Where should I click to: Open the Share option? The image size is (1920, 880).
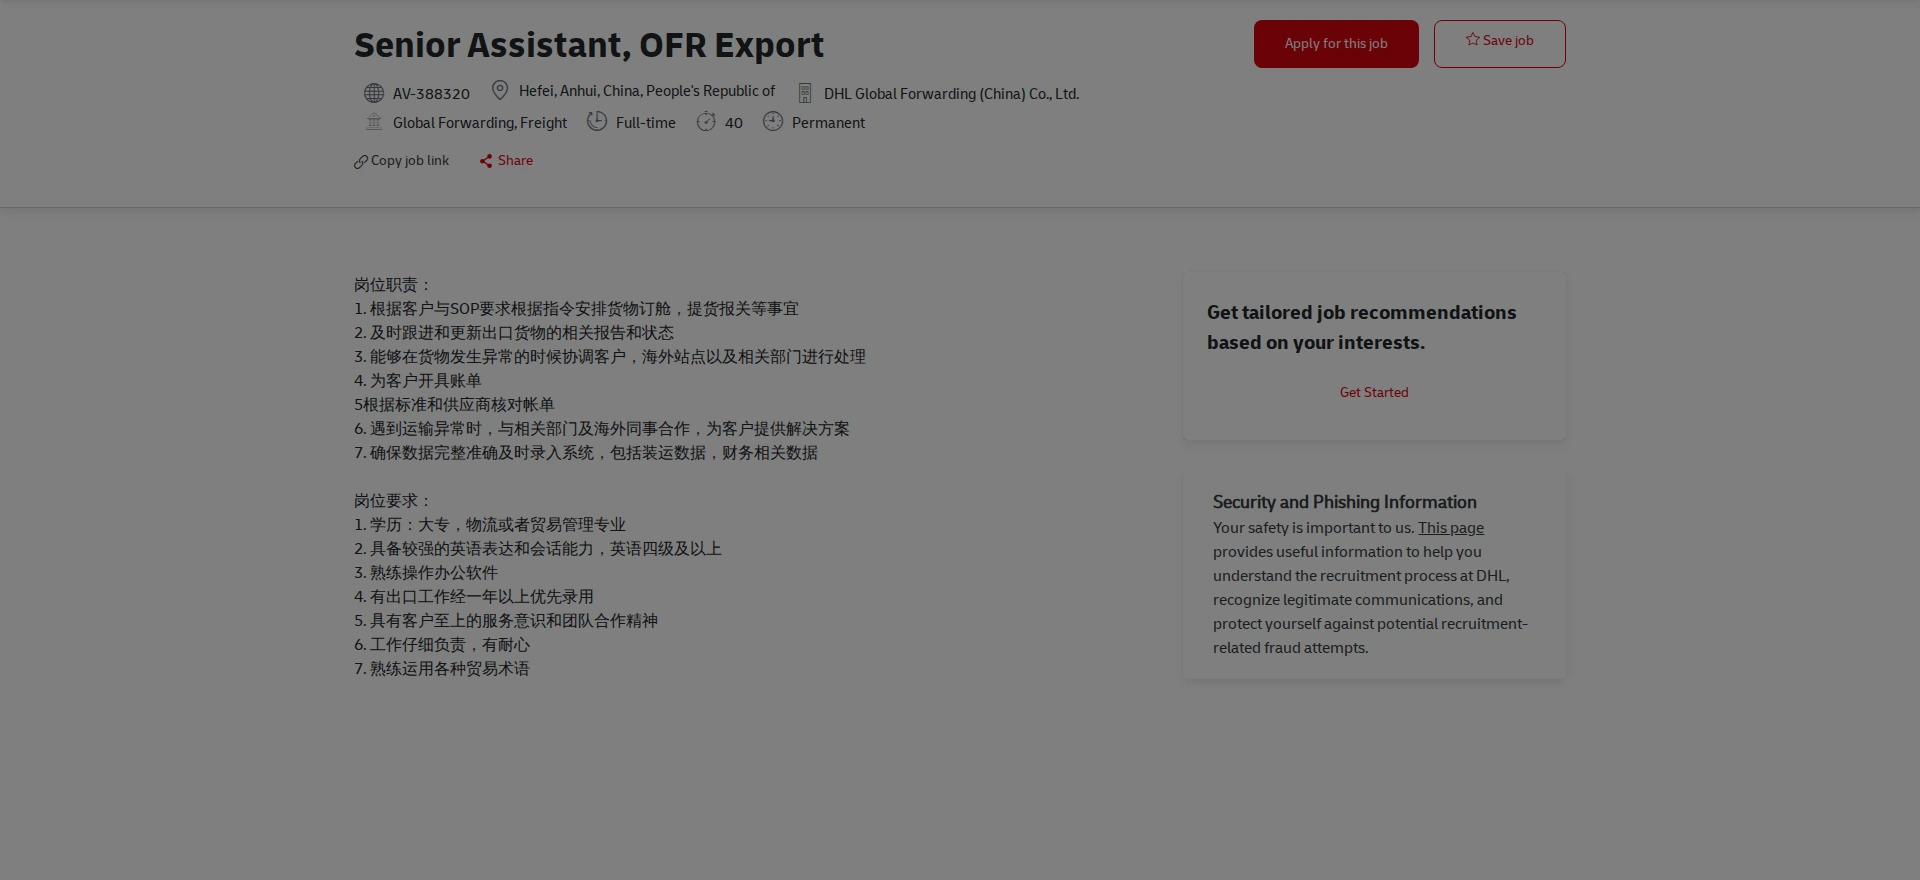tap(506, 161)
